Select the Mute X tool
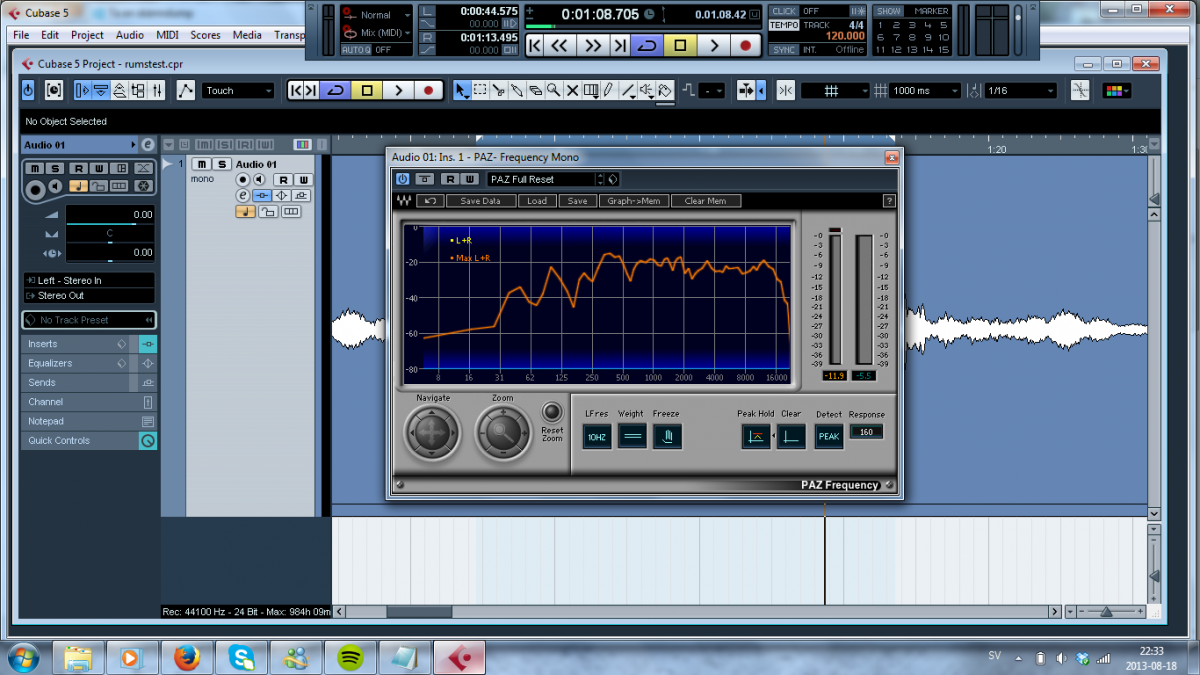Image resolution: width=1200 pixels, height=675 pixels. [x=572, y=90]
